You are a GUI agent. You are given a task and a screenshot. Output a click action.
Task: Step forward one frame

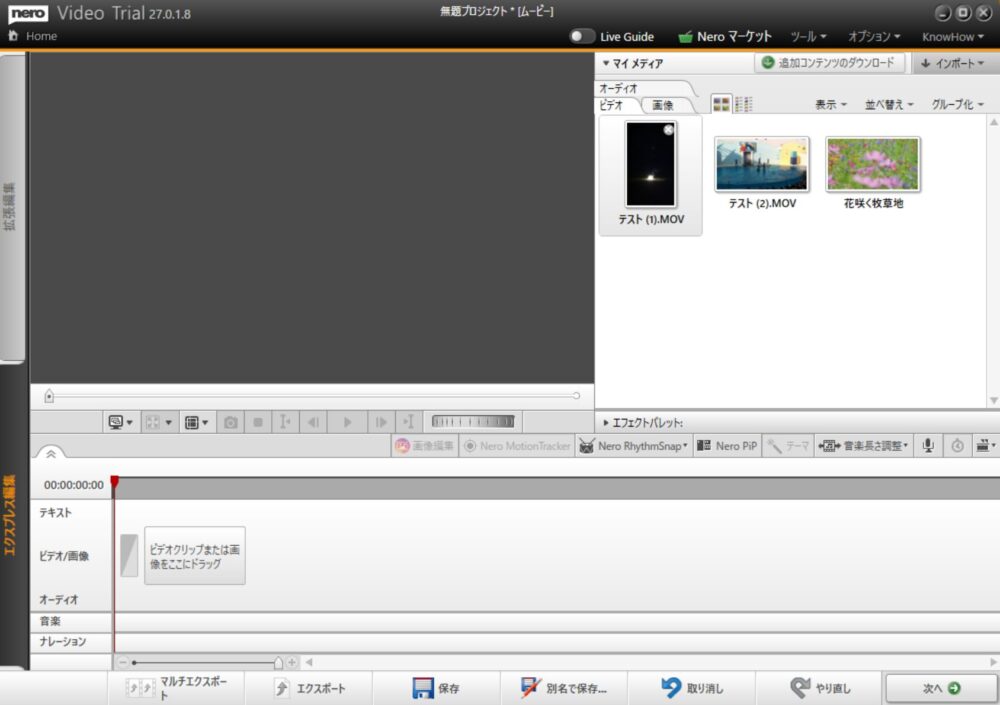(x=381, y=422)
